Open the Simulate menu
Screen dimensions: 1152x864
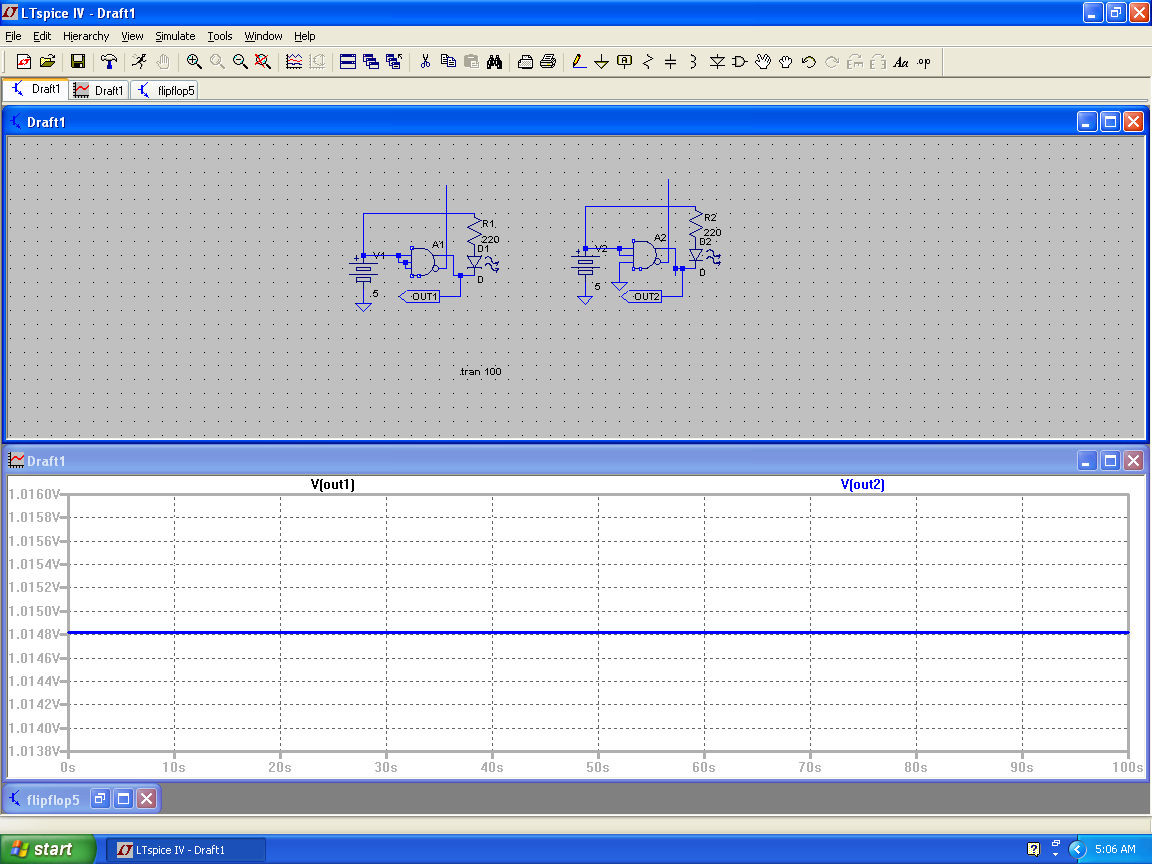175,36
